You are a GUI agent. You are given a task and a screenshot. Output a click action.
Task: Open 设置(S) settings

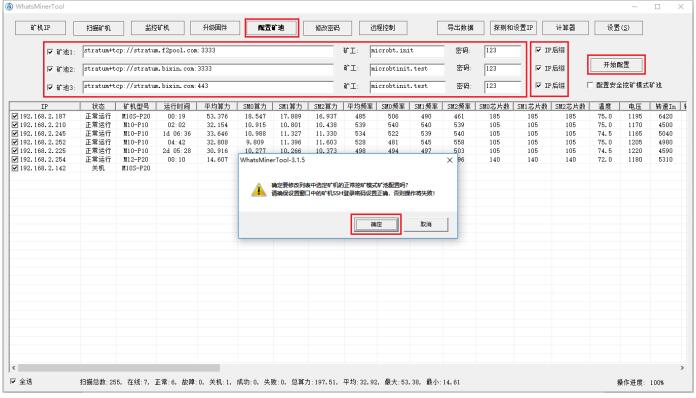pos(618,28)
